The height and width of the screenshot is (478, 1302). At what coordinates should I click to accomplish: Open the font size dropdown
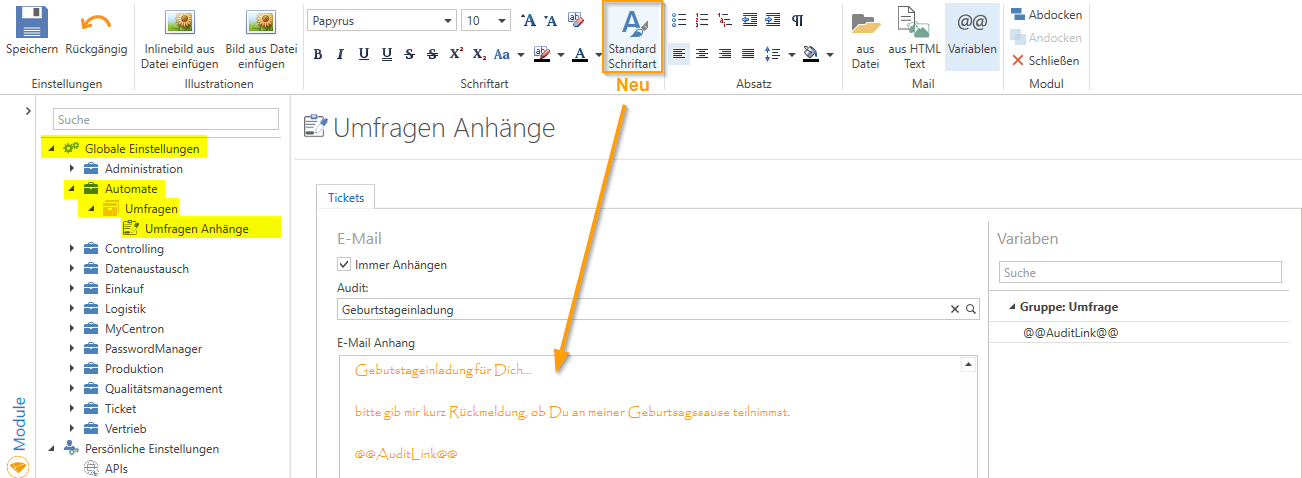(x=502, y=21)
